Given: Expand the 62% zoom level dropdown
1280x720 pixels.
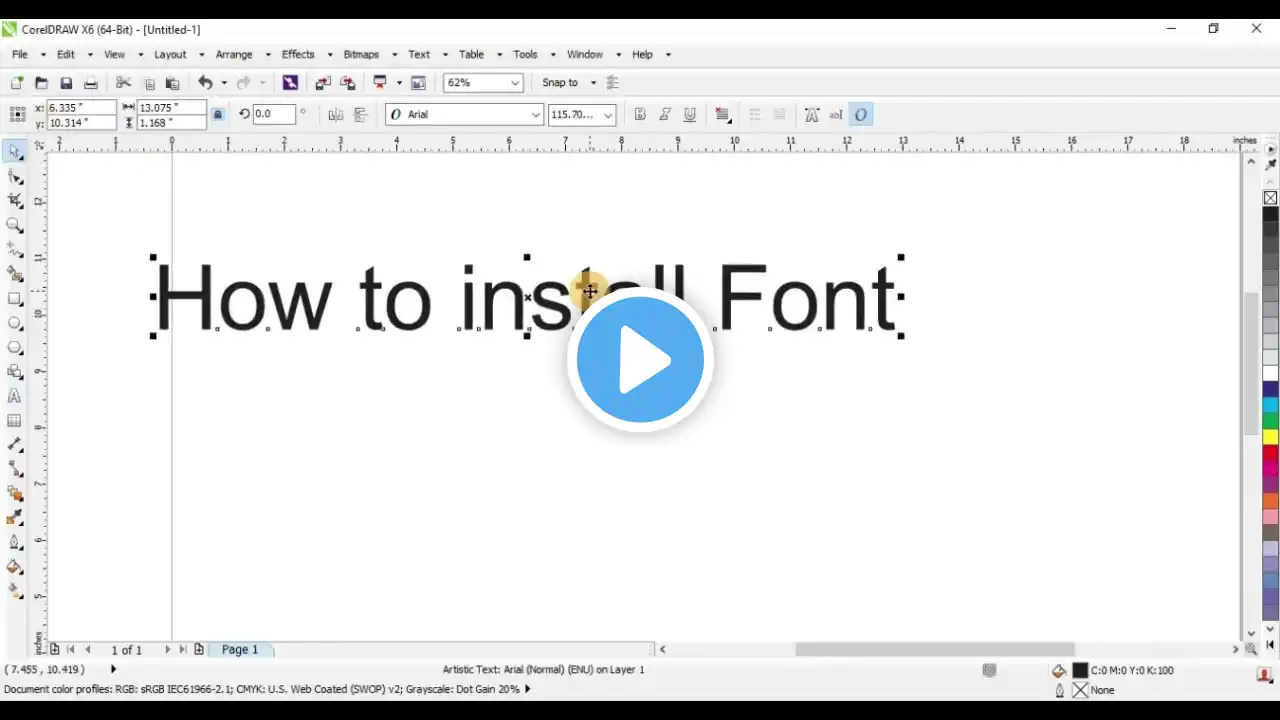Looking at the screenshot, I should click(515, 83).
